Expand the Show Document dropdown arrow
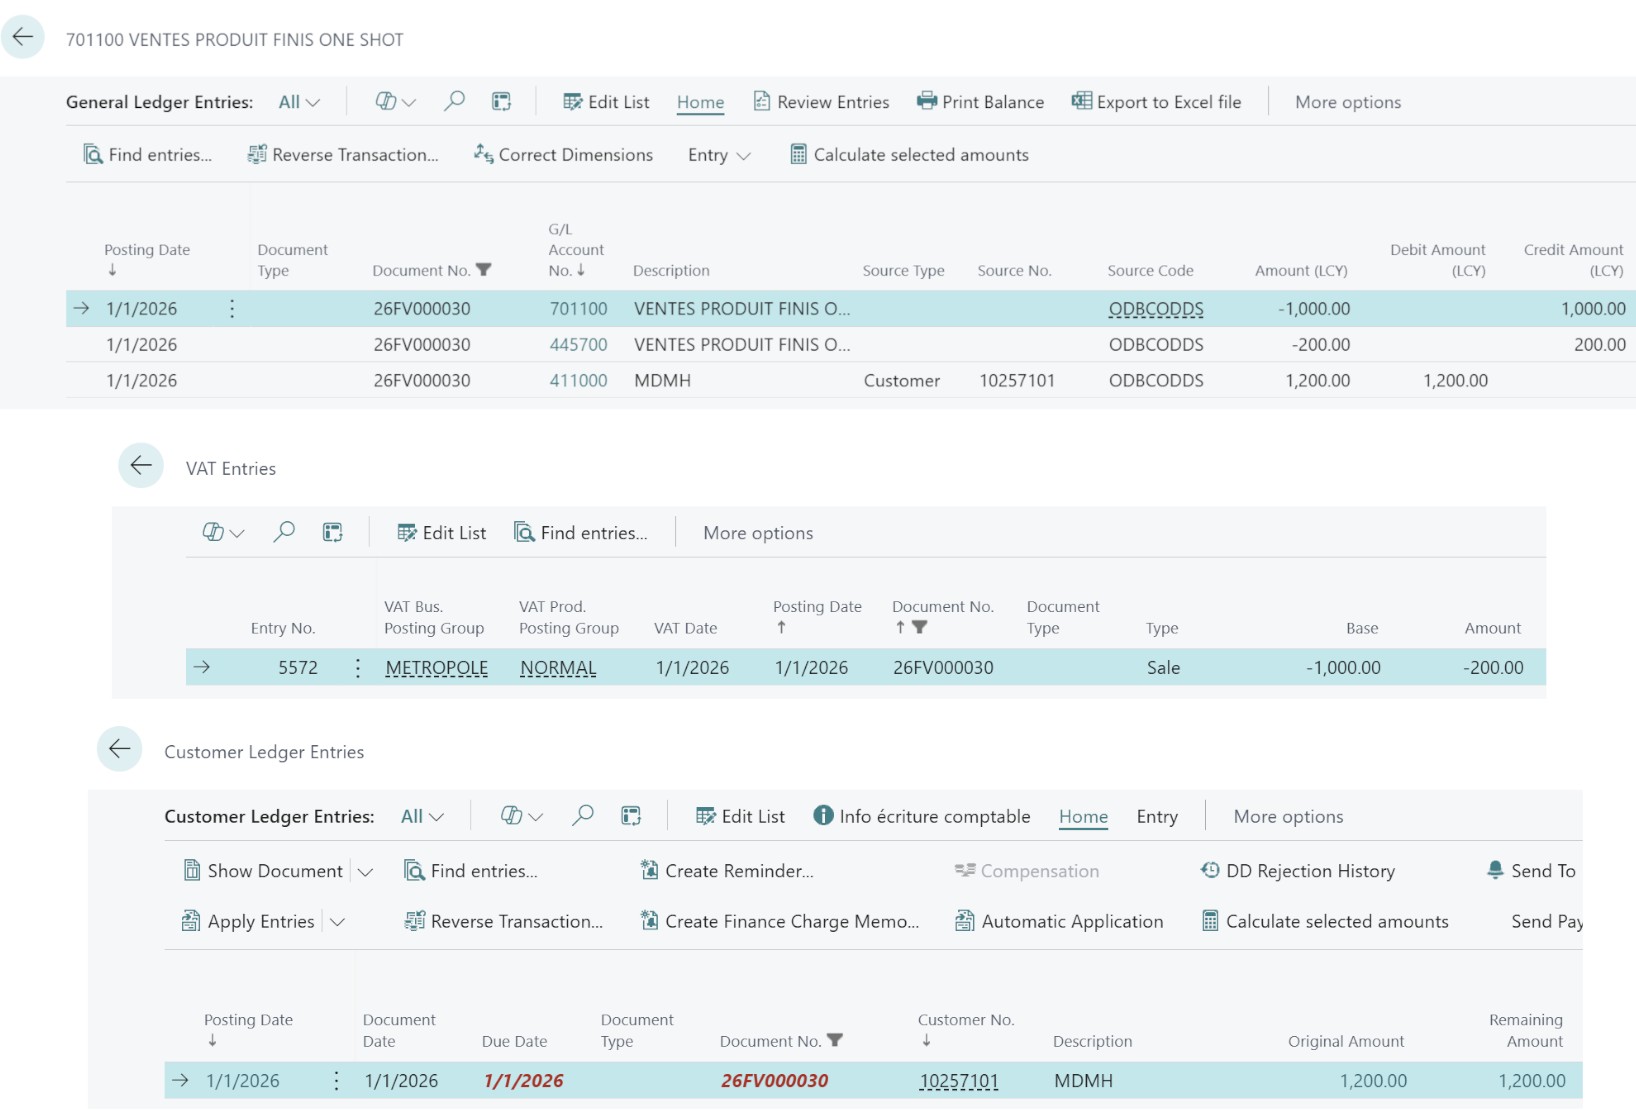This screenshot has width=1636, height=1110. tap(366, 872)
